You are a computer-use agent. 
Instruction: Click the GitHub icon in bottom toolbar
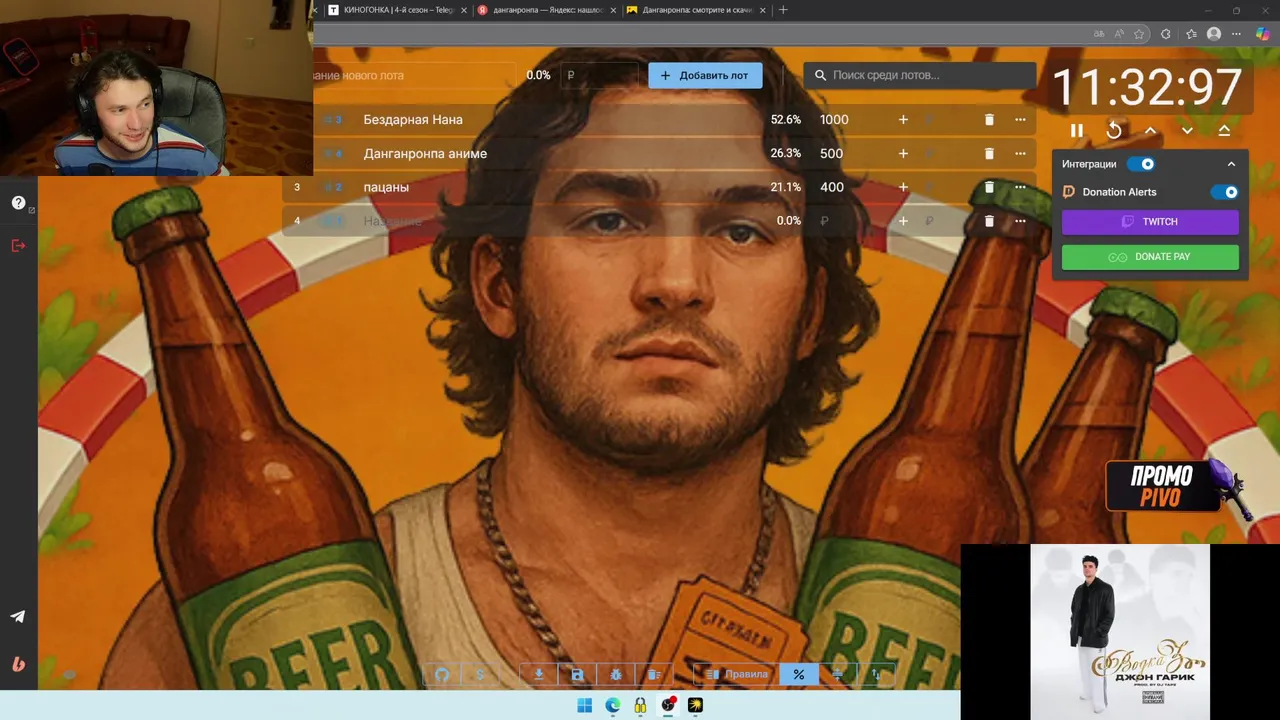pyautogui.click(x=442, y=674)
